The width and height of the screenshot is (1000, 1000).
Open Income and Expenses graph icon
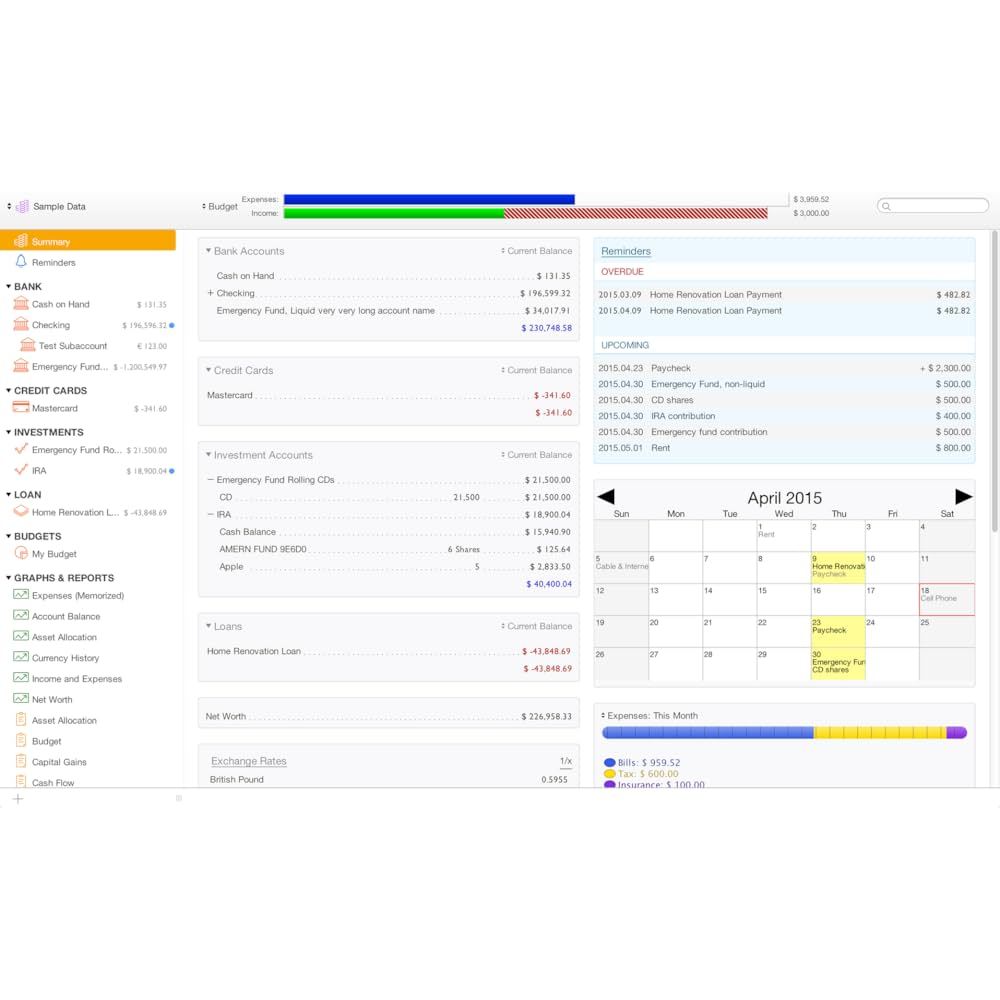(21, 678)
